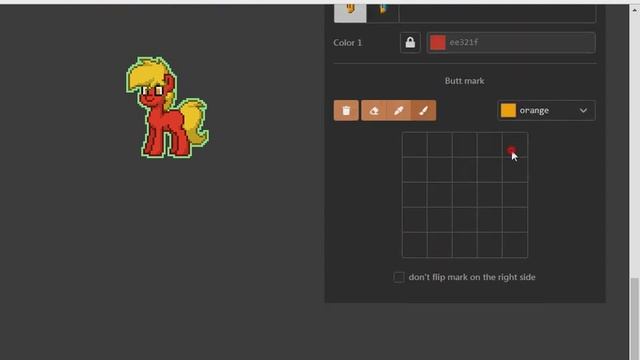
Task: Click the "Color 1" label
Action: 347,43
